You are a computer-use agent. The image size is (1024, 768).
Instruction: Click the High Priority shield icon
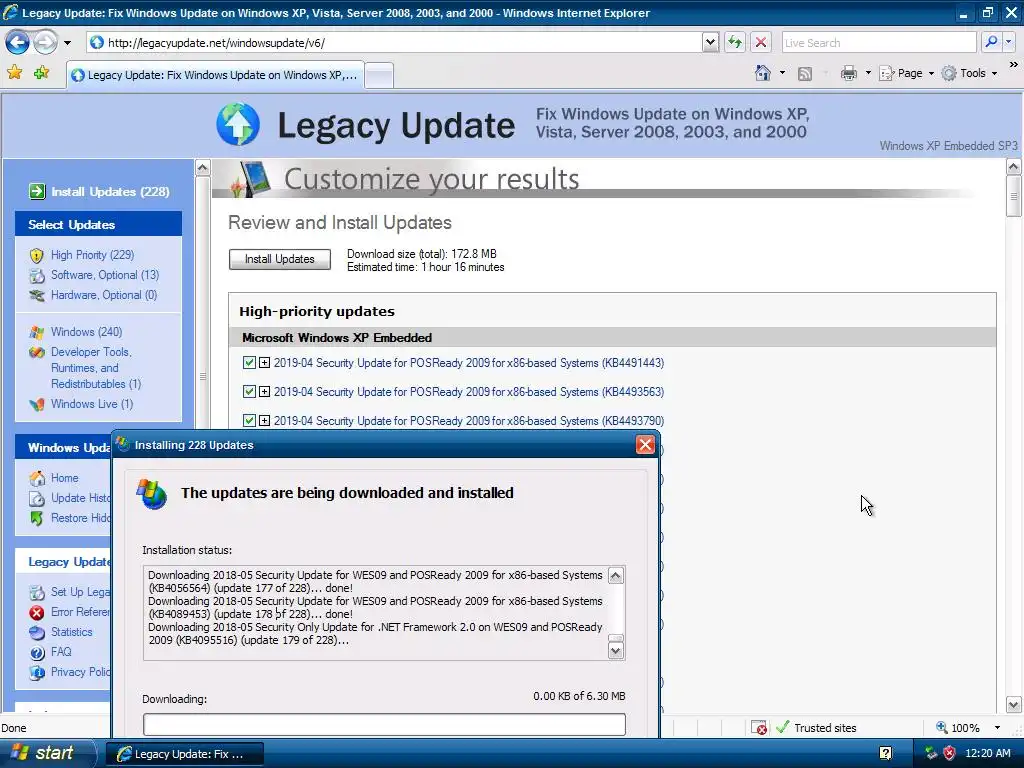[37, 255]
